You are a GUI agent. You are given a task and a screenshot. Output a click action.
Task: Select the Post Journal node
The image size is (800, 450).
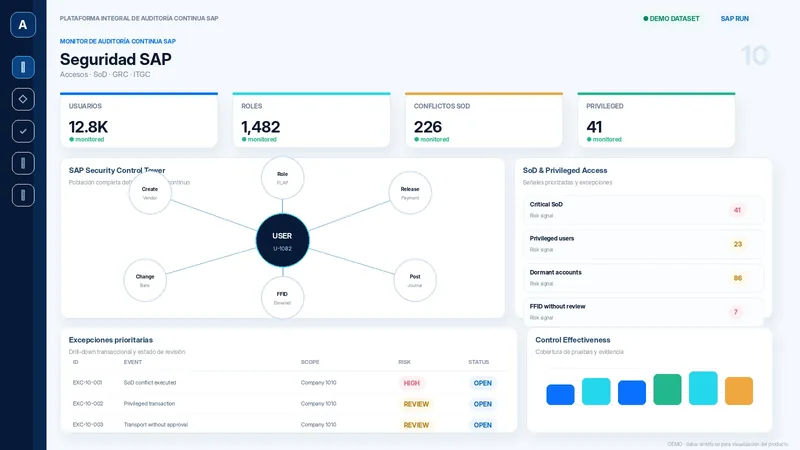[x=415, y=280]
